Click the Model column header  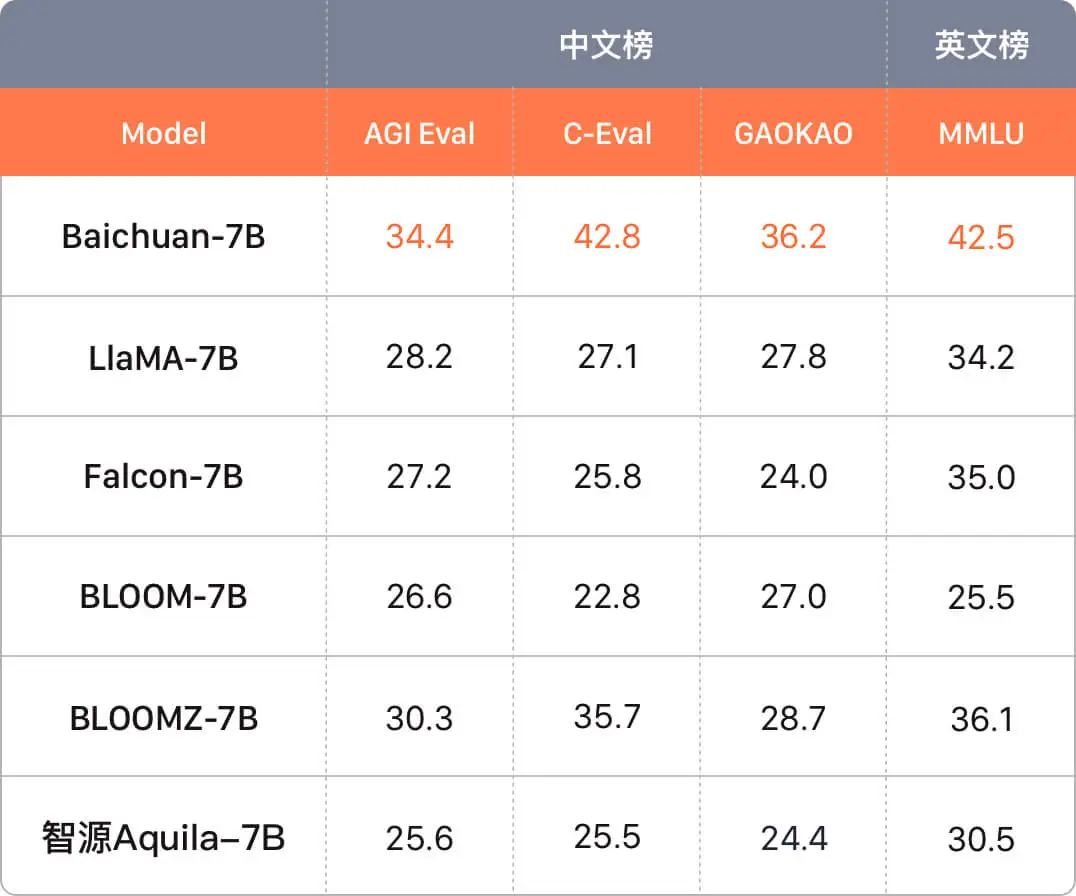click(163, 133)
